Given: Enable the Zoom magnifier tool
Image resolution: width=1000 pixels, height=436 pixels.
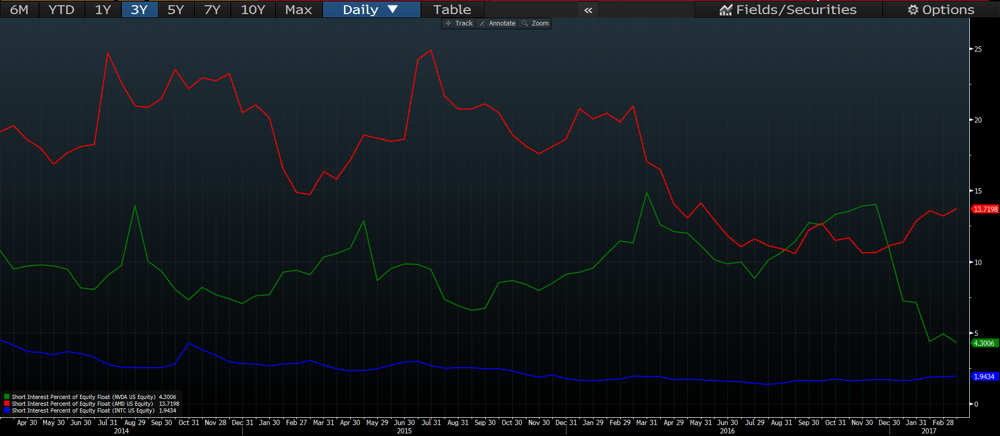Looking at the screenshot, I should (535, 23).
